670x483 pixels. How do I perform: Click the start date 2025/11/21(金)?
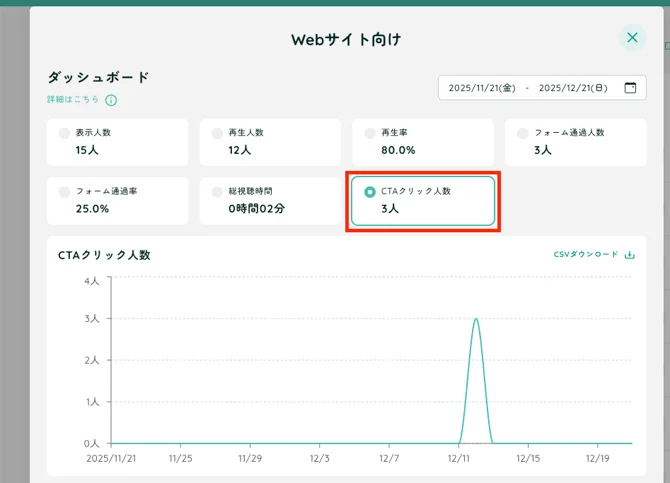click(x=482, y=88)
